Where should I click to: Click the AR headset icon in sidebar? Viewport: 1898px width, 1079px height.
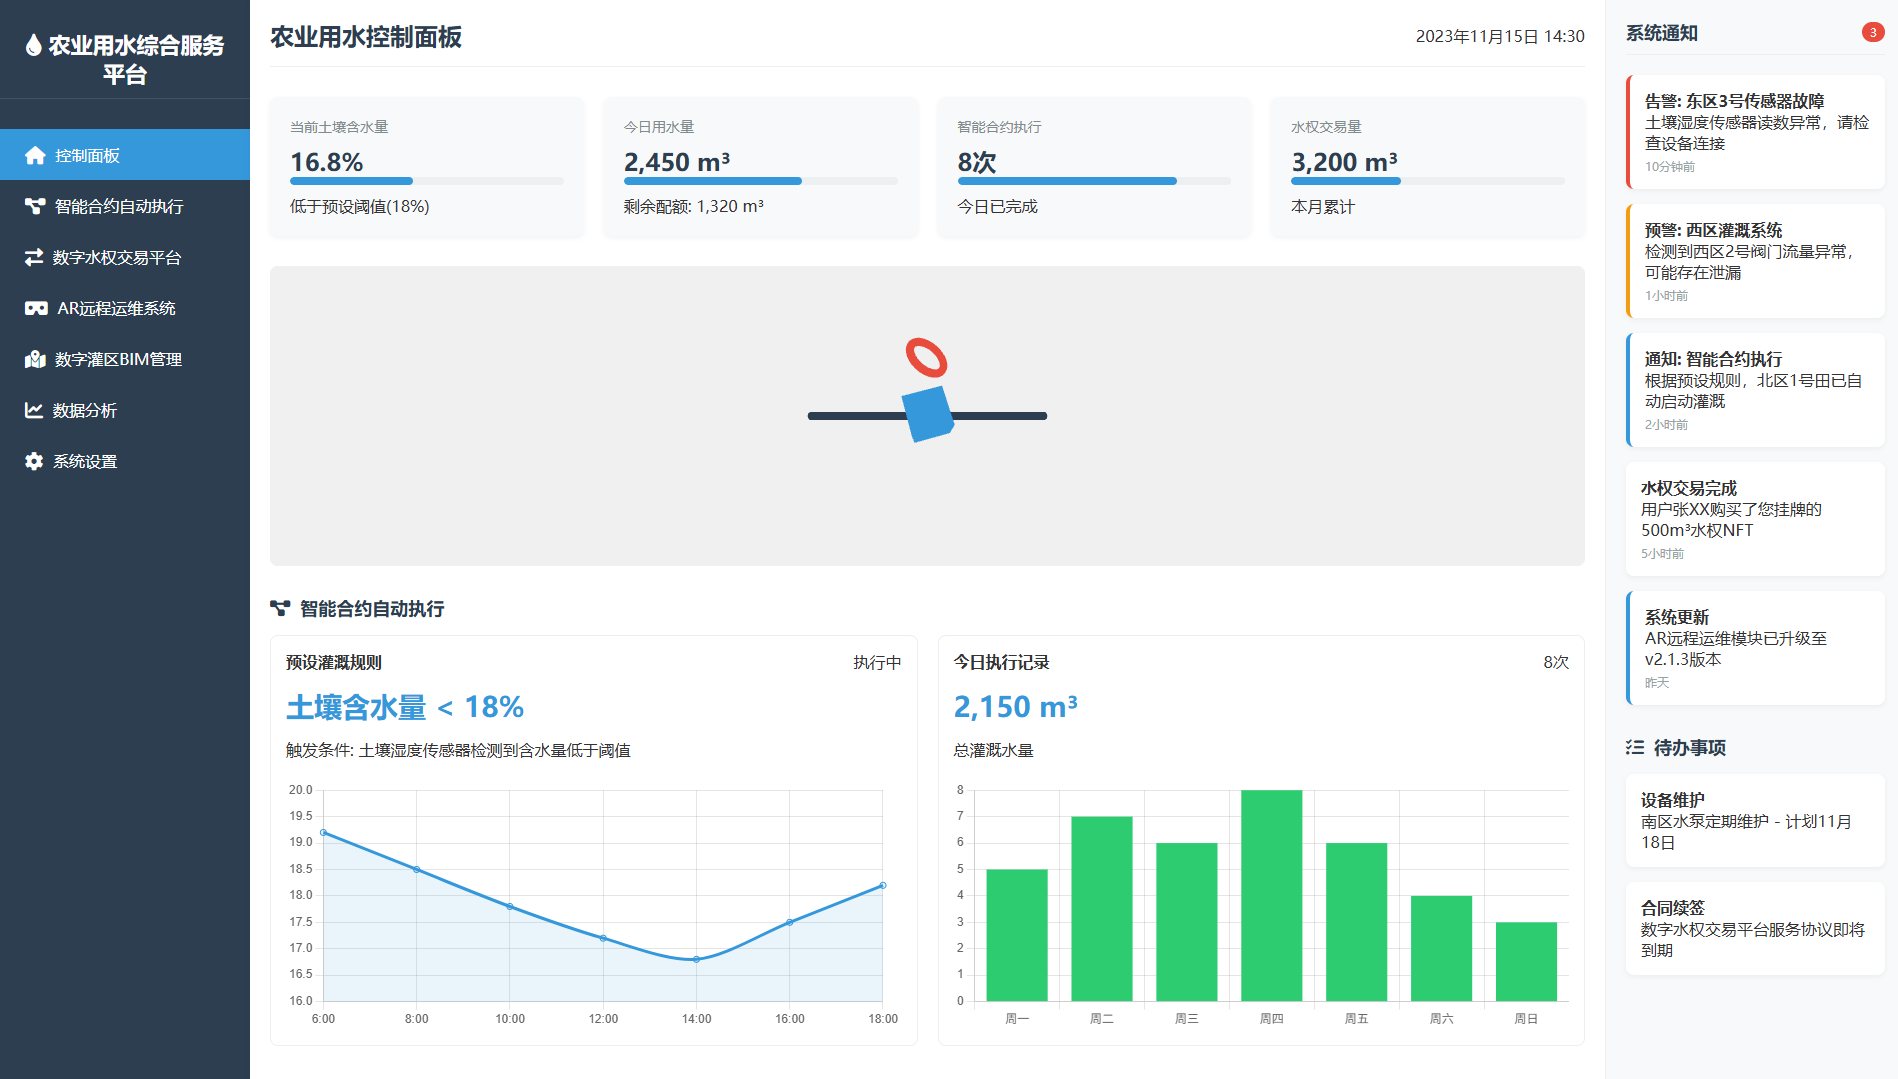tap(36, 308)
